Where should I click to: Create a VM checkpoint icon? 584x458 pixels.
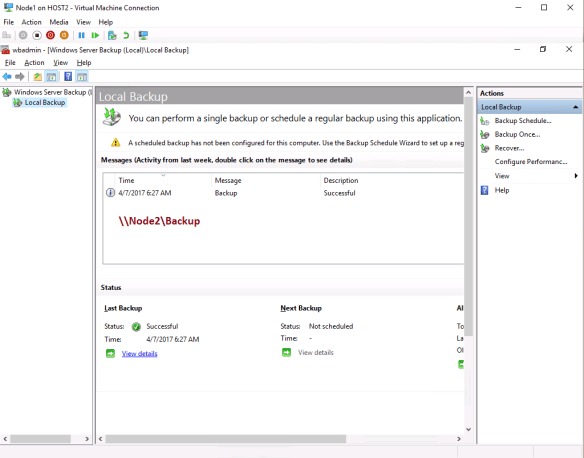[112, 35]
